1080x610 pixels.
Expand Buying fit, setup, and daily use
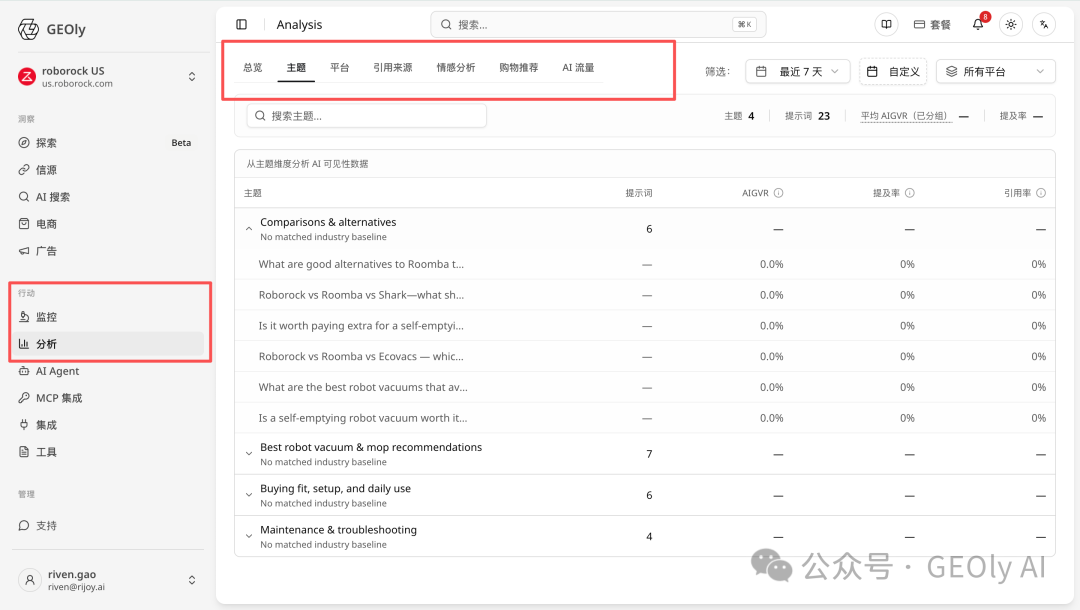[x=249, y=495]
